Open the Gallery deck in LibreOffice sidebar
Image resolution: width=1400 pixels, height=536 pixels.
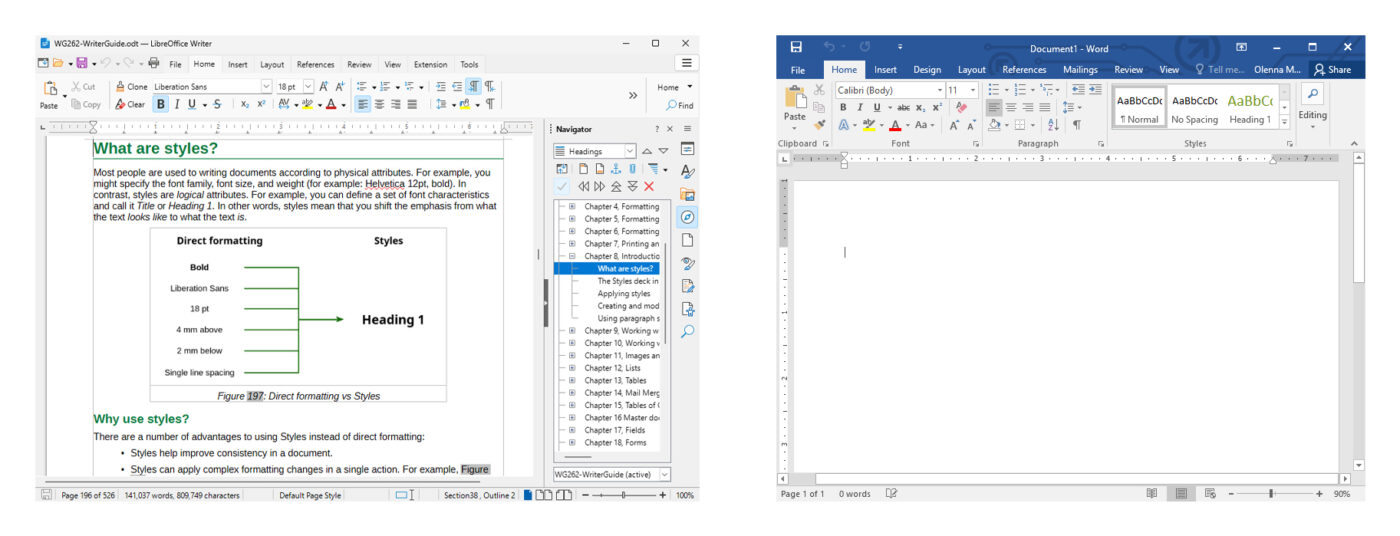point(687,194)
